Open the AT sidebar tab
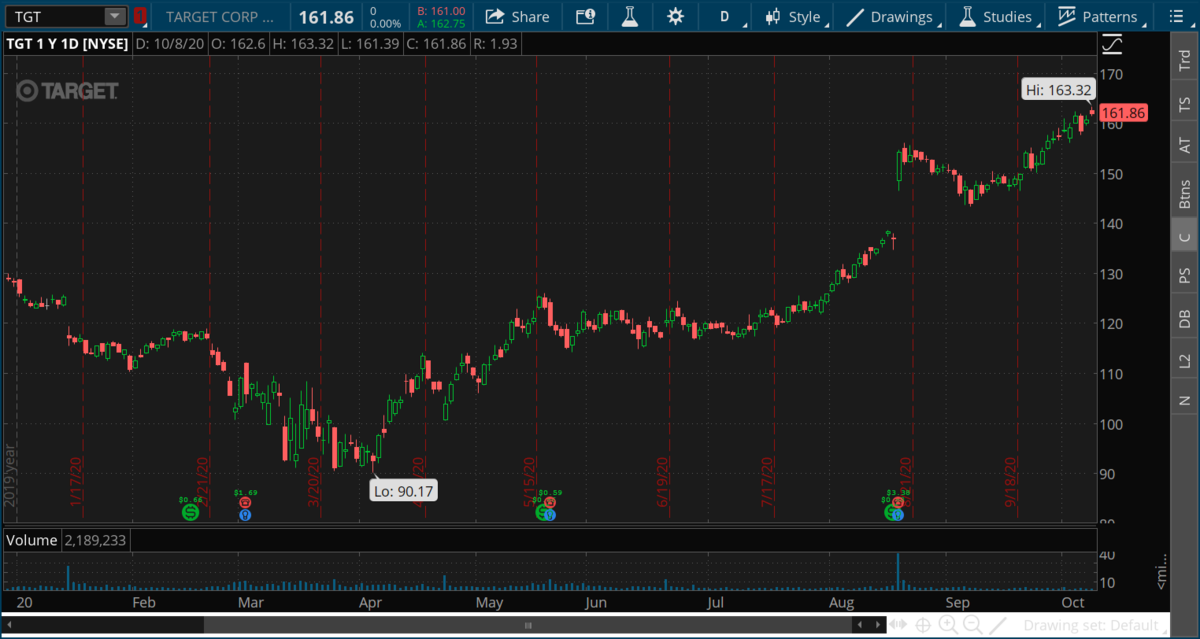This screenshot has height=639, width=1200. [x=1185, y=146]
